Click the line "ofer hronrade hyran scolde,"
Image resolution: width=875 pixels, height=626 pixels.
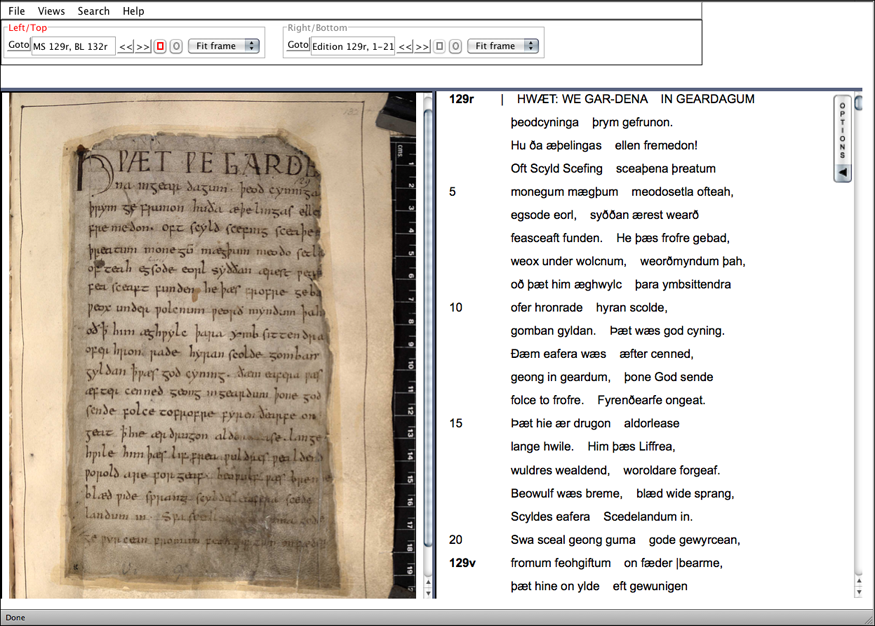point(589,307)
